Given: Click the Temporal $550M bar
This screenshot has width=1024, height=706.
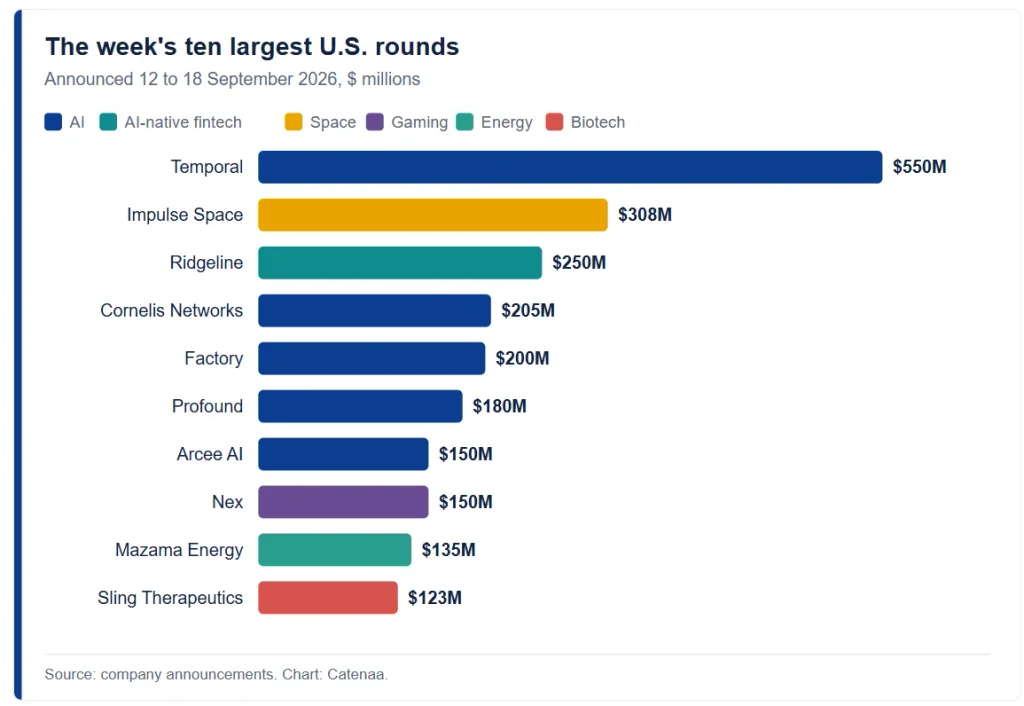Looking at the screenshot, I should pyautogui.click(x=570, y=167).
